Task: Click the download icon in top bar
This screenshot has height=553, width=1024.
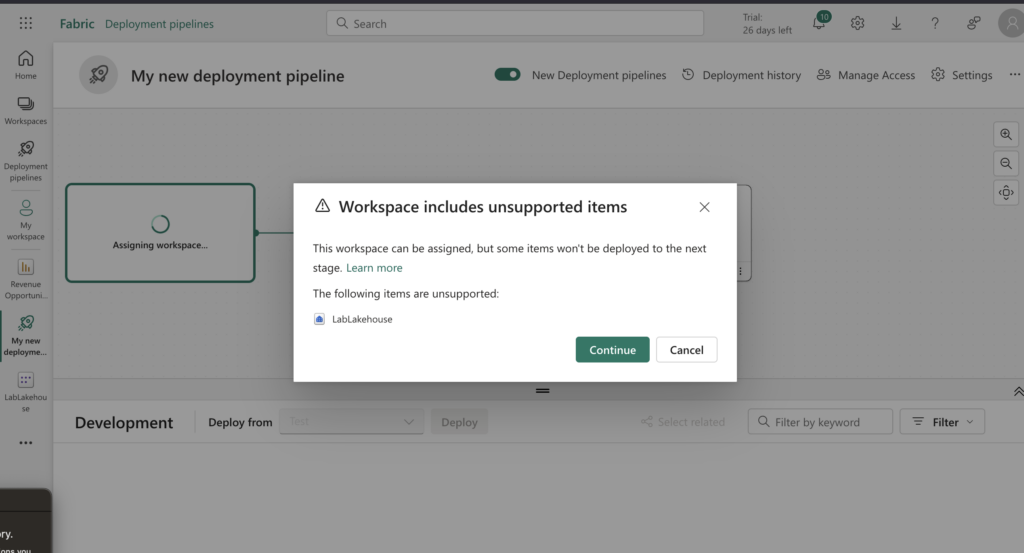Action: click(896, 24)
